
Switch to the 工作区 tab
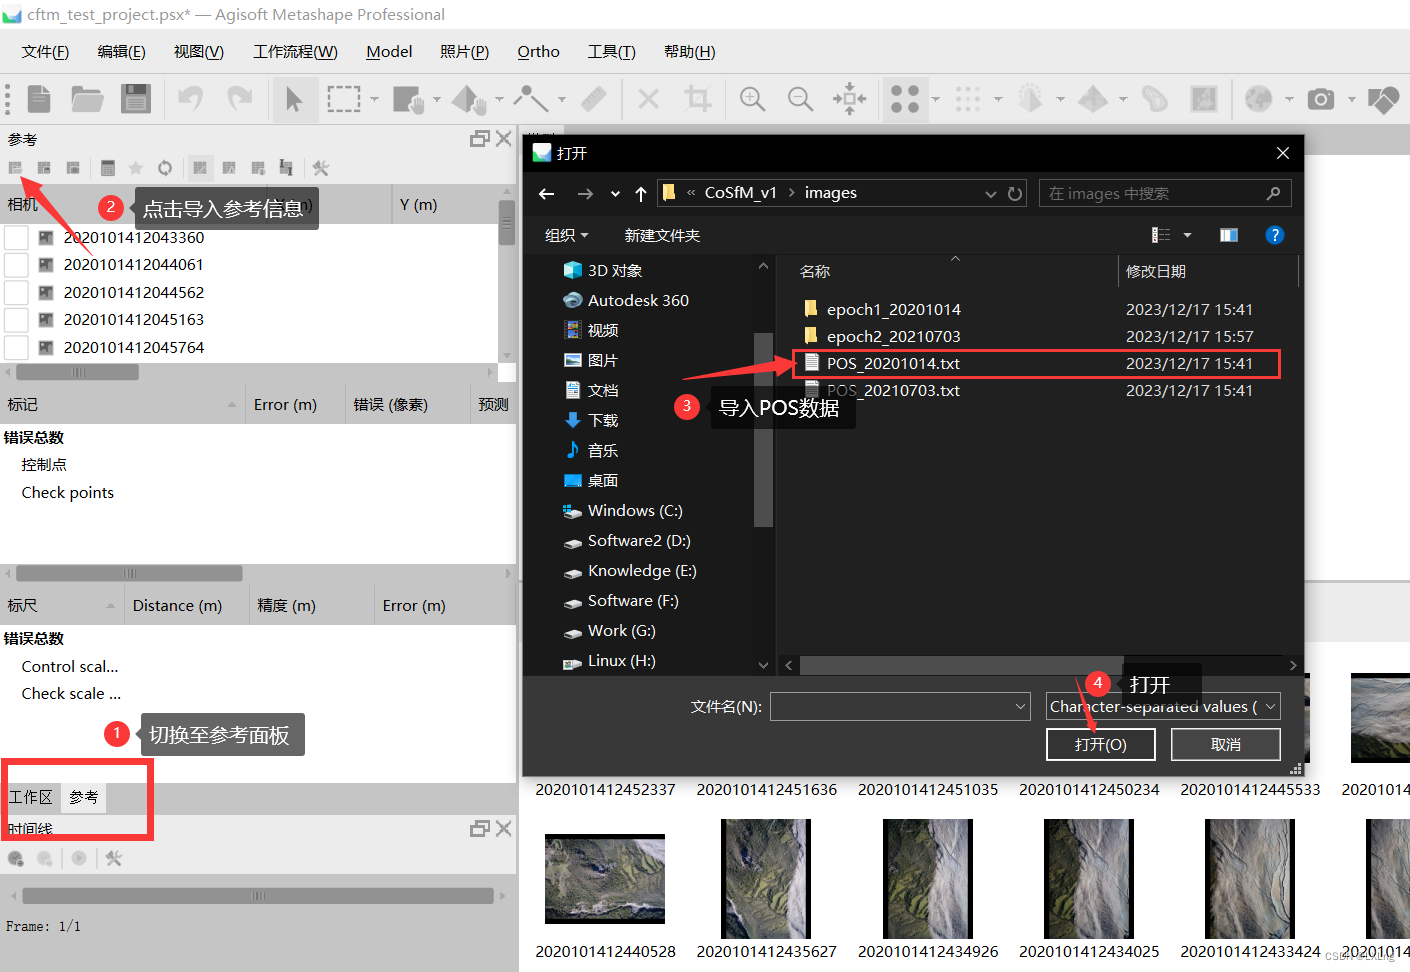[x=31, y=797]
